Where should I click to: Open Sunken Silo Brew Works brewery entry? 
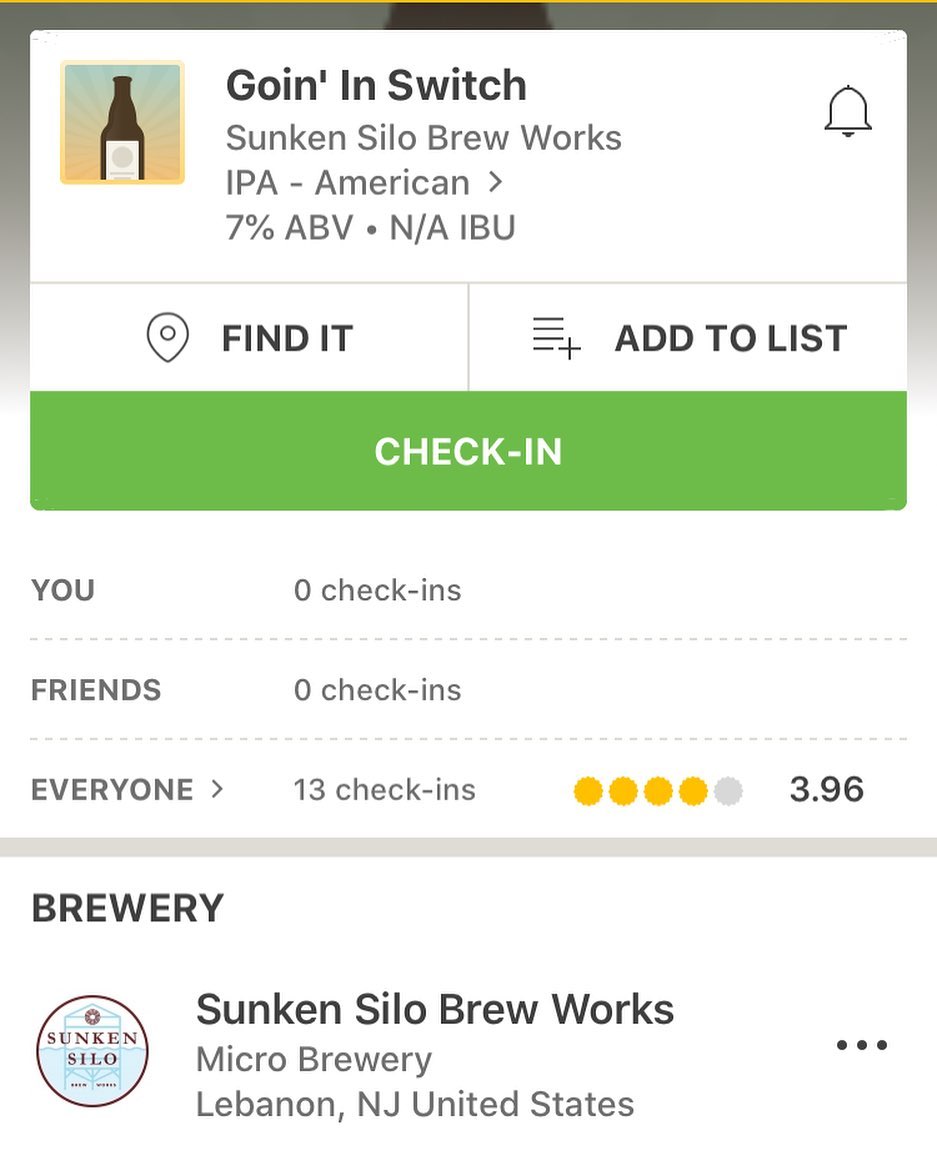coord(468,1052)
